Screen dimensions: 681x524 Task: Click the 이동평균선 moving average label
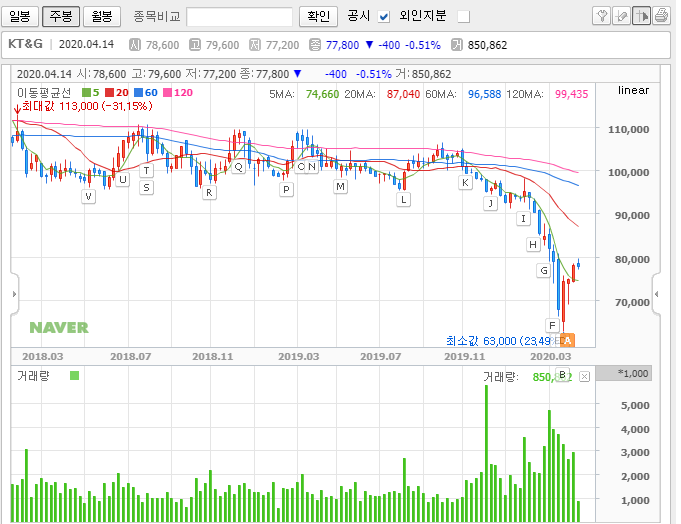tap(44, 93)
